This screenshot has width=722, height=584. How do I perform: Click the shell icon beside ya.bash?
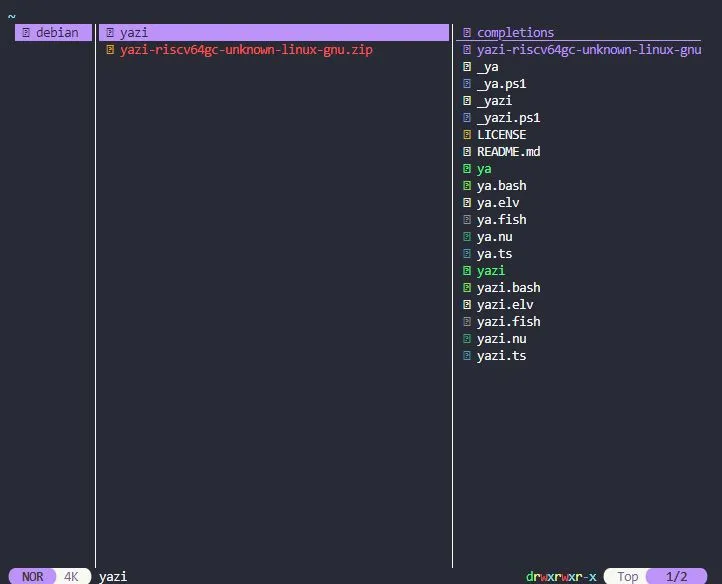tap(466, 186)
